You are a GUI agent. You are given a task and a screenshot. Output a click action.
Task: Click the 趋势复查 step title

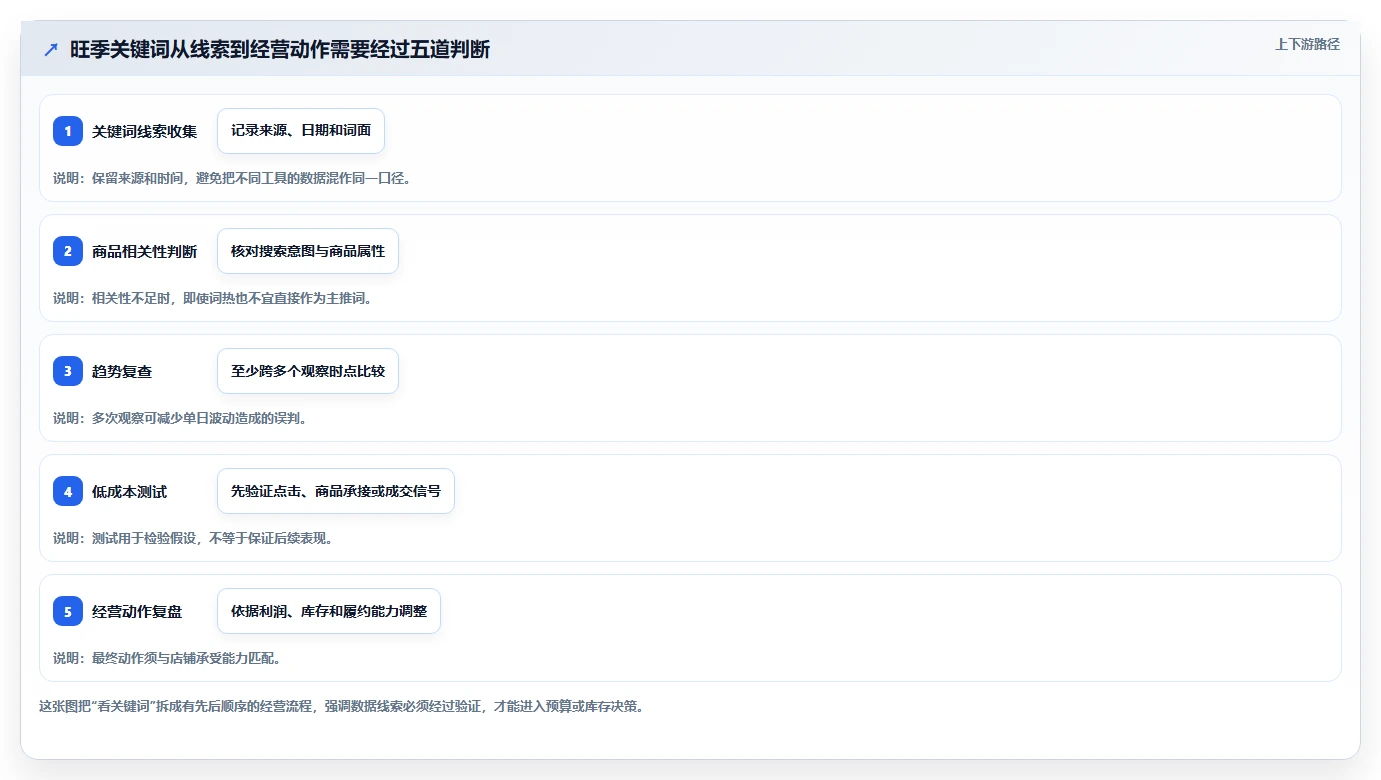point(122,371)
